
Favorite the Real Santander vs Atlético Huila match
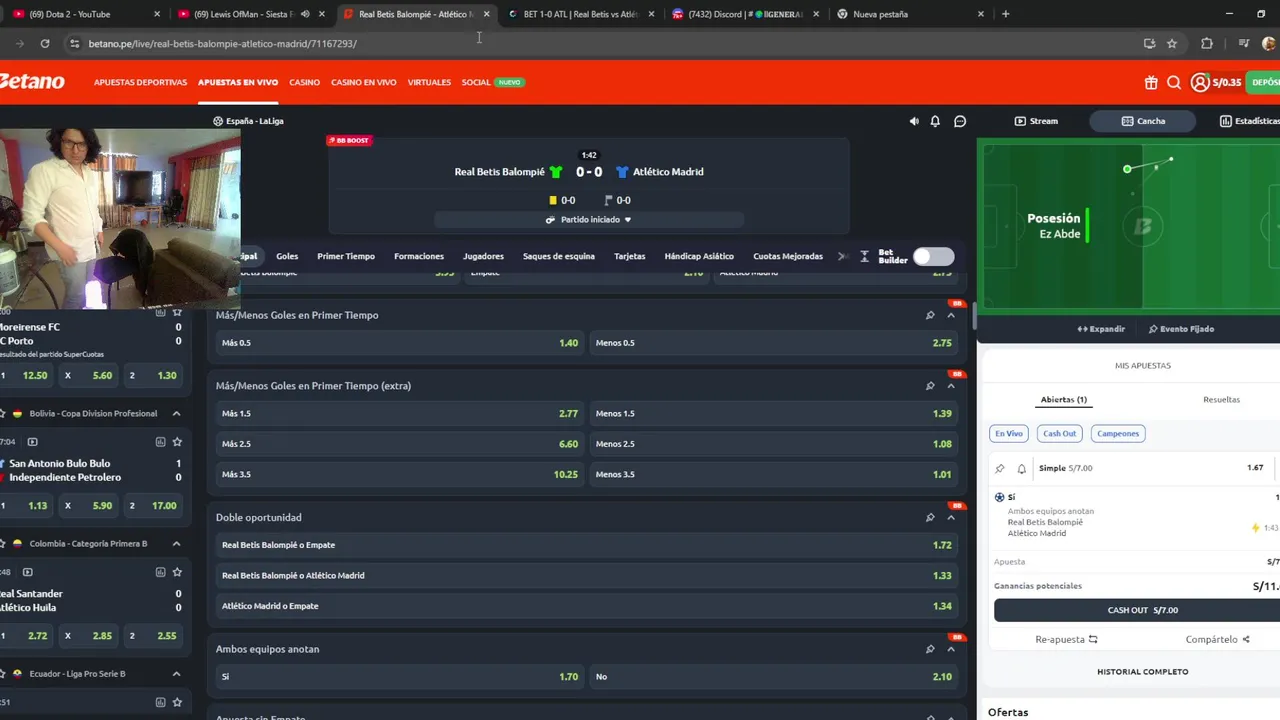tap(177, 572)
